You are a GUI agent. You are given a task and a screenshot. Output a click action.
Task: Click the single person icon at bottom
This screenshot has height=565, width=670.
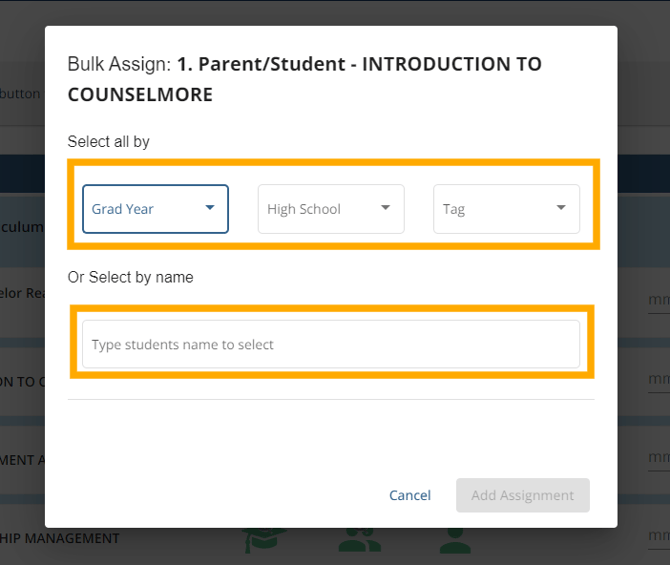pyautogui.click(x=455, y=539)
